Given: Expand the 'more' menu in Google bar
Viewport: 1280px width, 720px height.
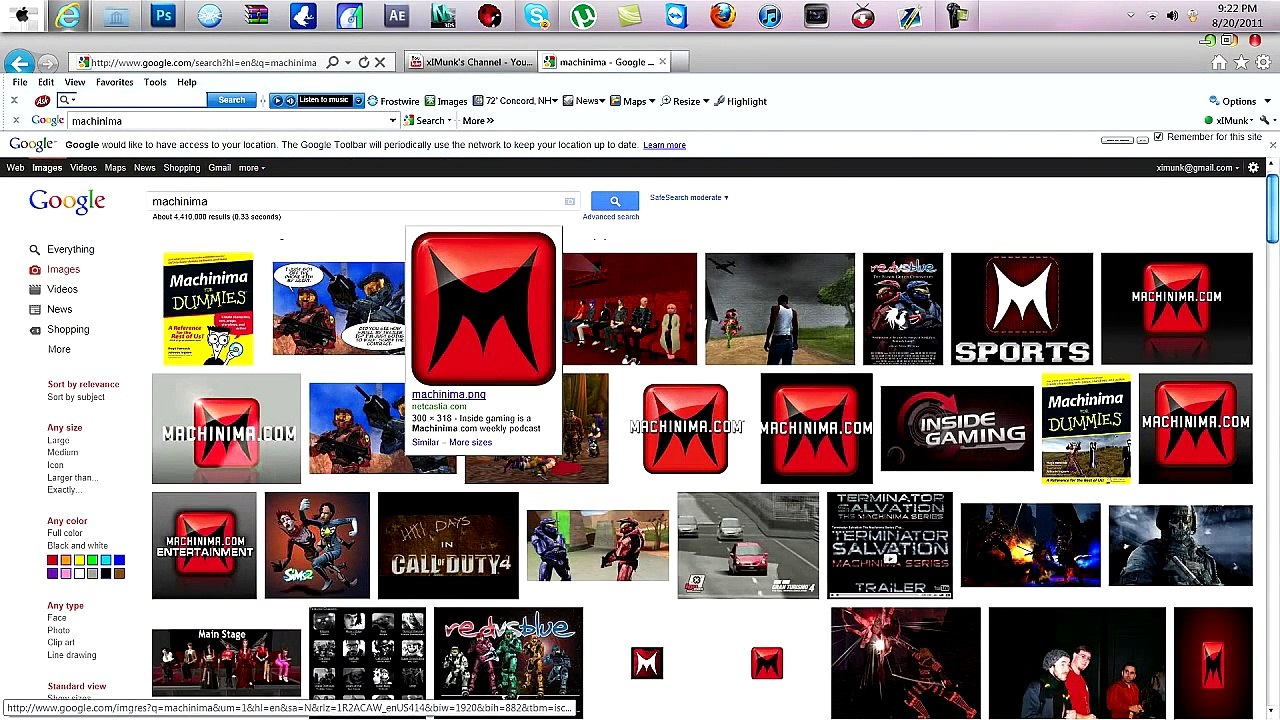Looking at the screenshot, I should [x=252, y=168].
